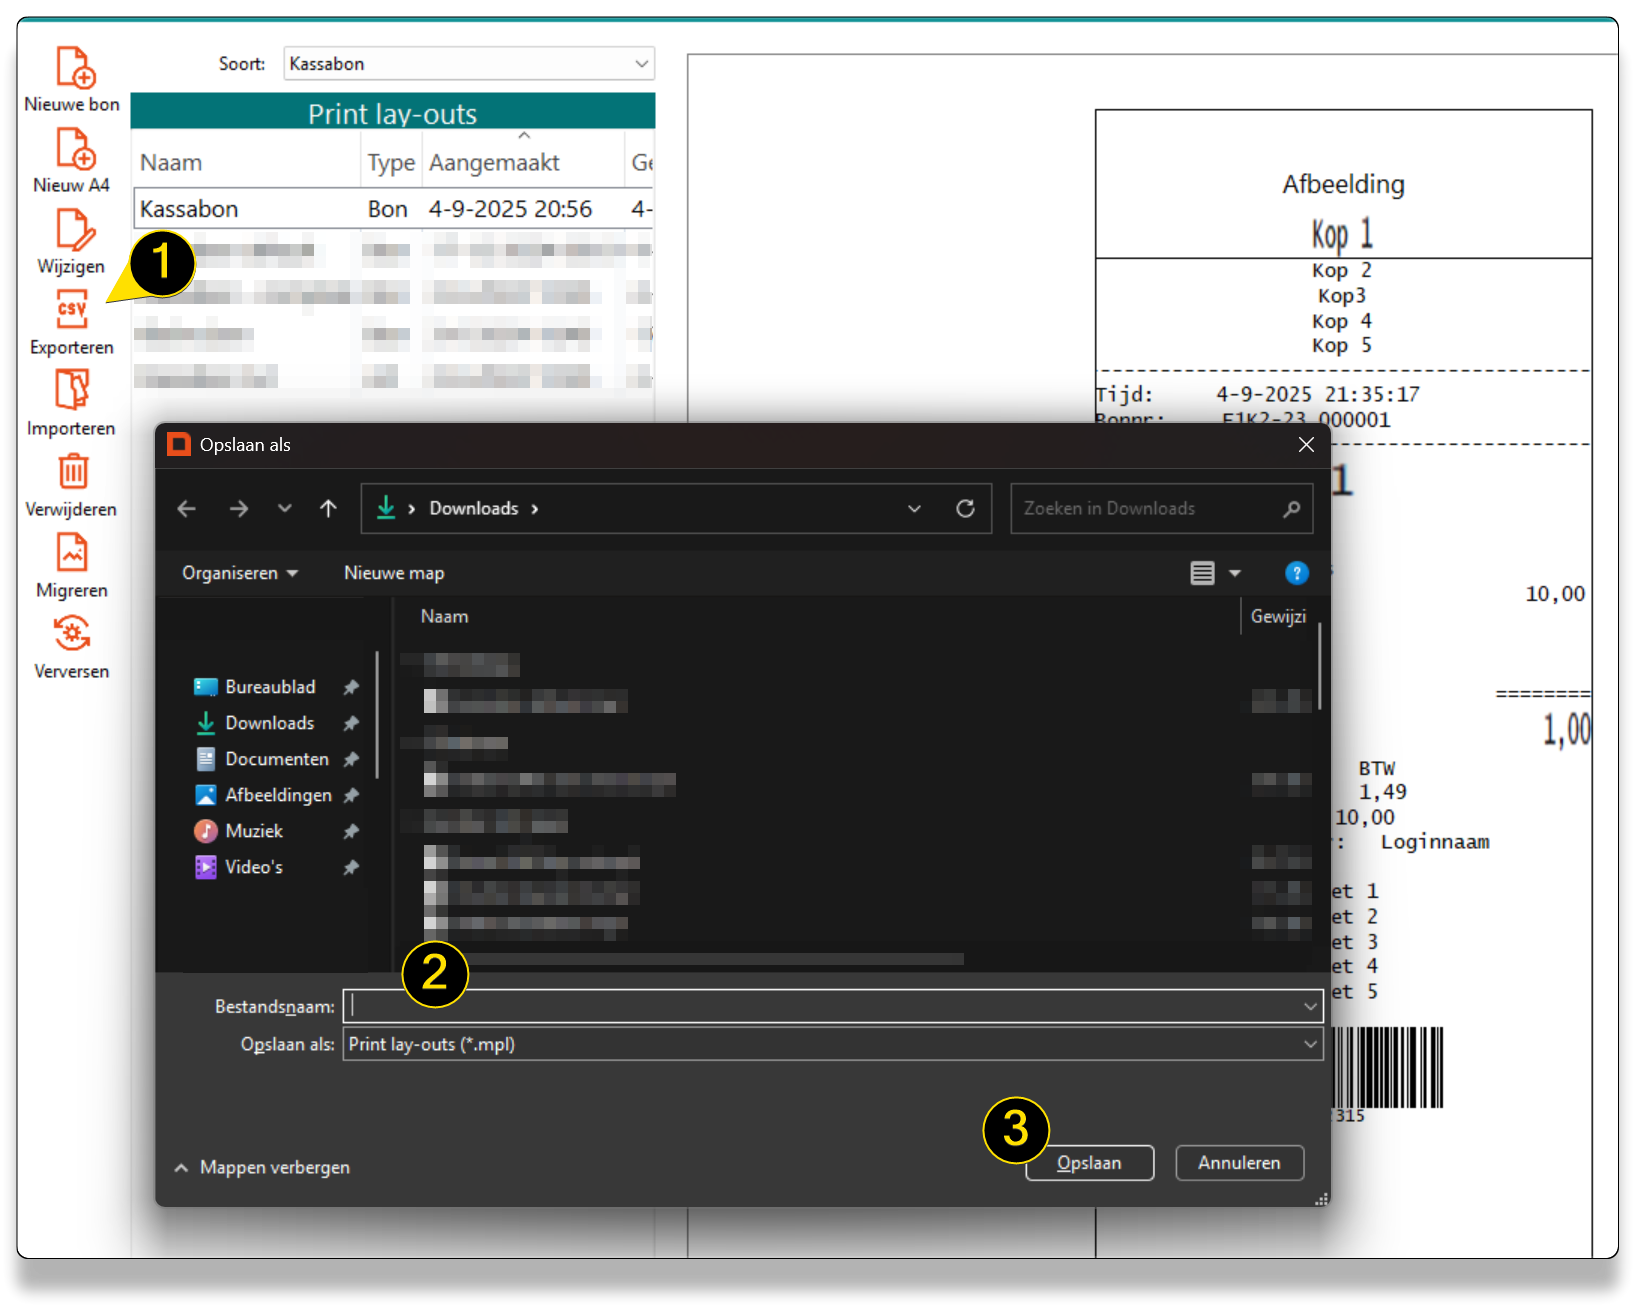This screenshot has height=1307, width=1635.
Task: Click the Nieuwe bon icon
Action: coord(74,68)
